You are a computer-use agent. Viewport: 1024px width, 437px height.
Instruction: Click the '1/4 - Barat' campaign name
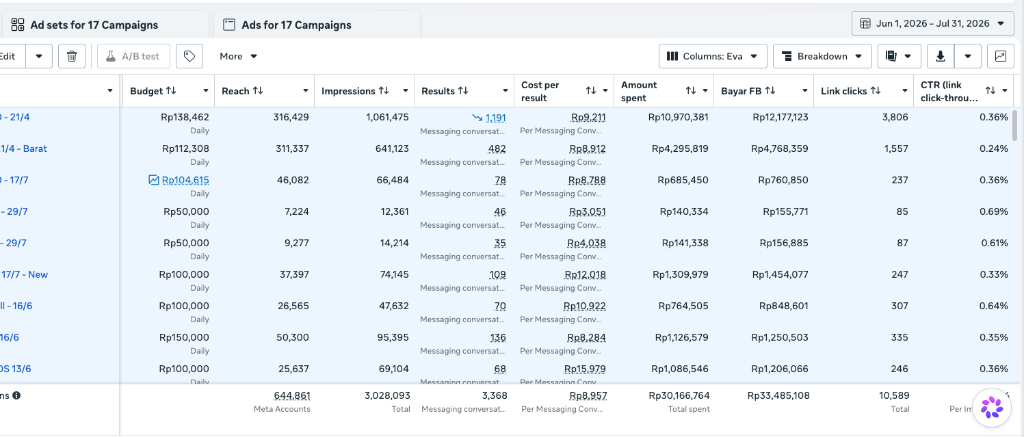[x=24, y=148]
